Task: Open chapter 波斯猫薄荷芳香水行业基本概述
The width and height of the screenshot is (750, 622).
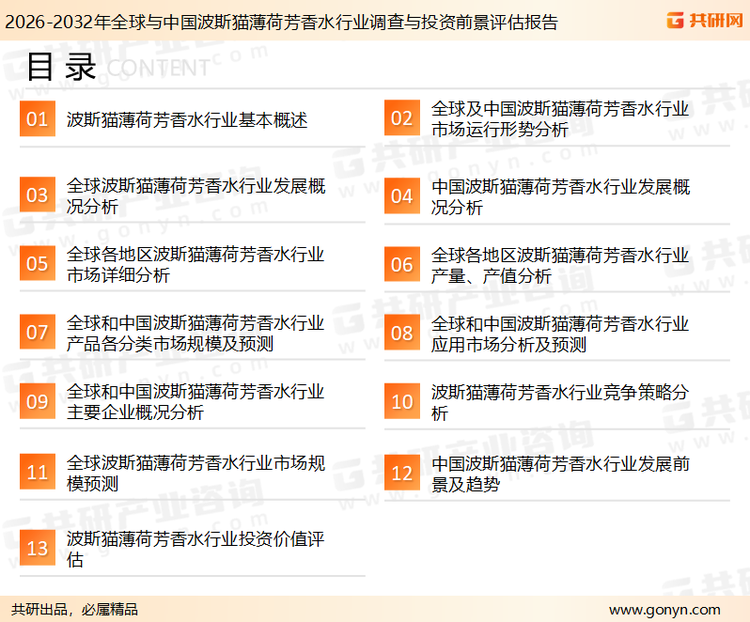Action: (x=186, y=120)
